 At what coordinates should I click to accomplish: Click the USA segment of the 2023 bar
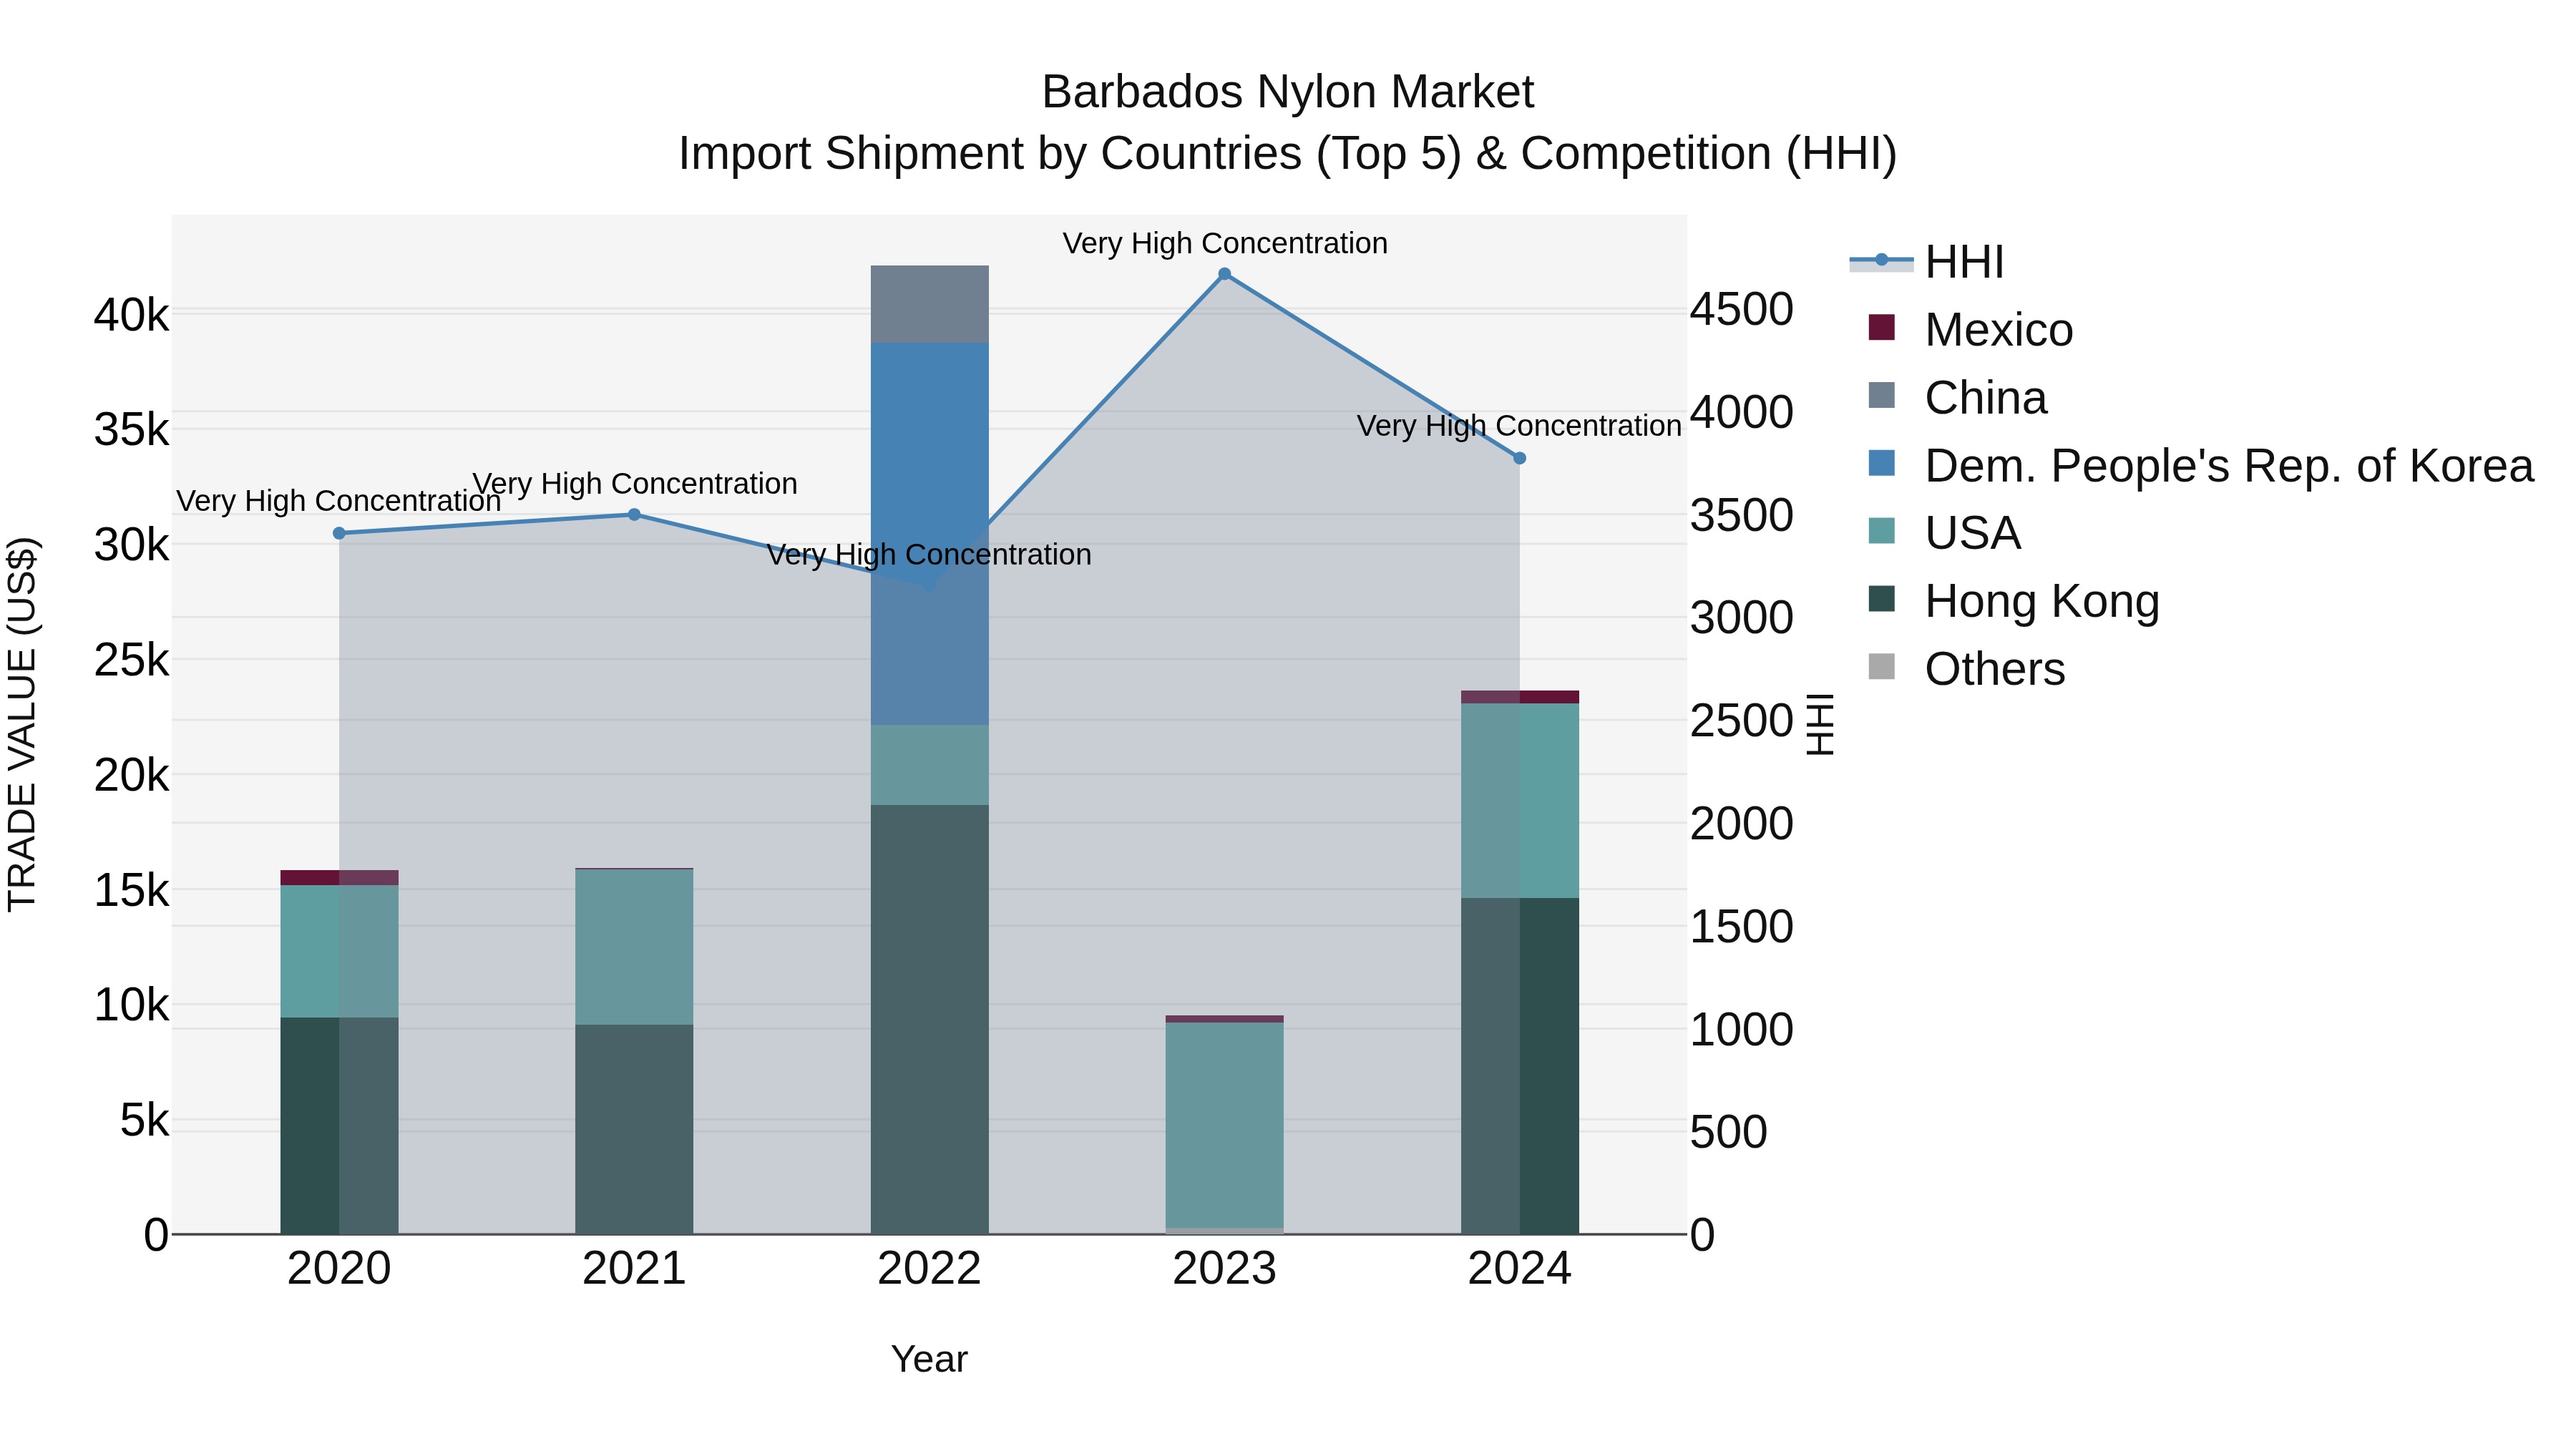point(1224,1125)
